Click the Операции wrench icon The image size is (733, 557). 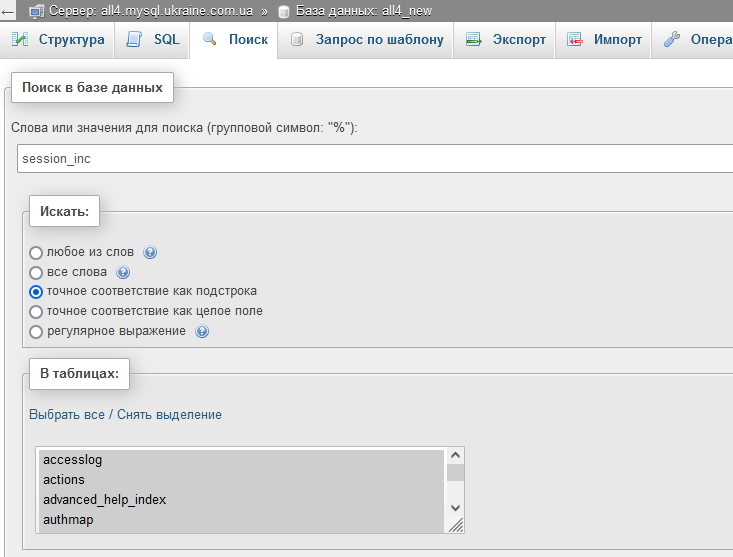point(672,39)
